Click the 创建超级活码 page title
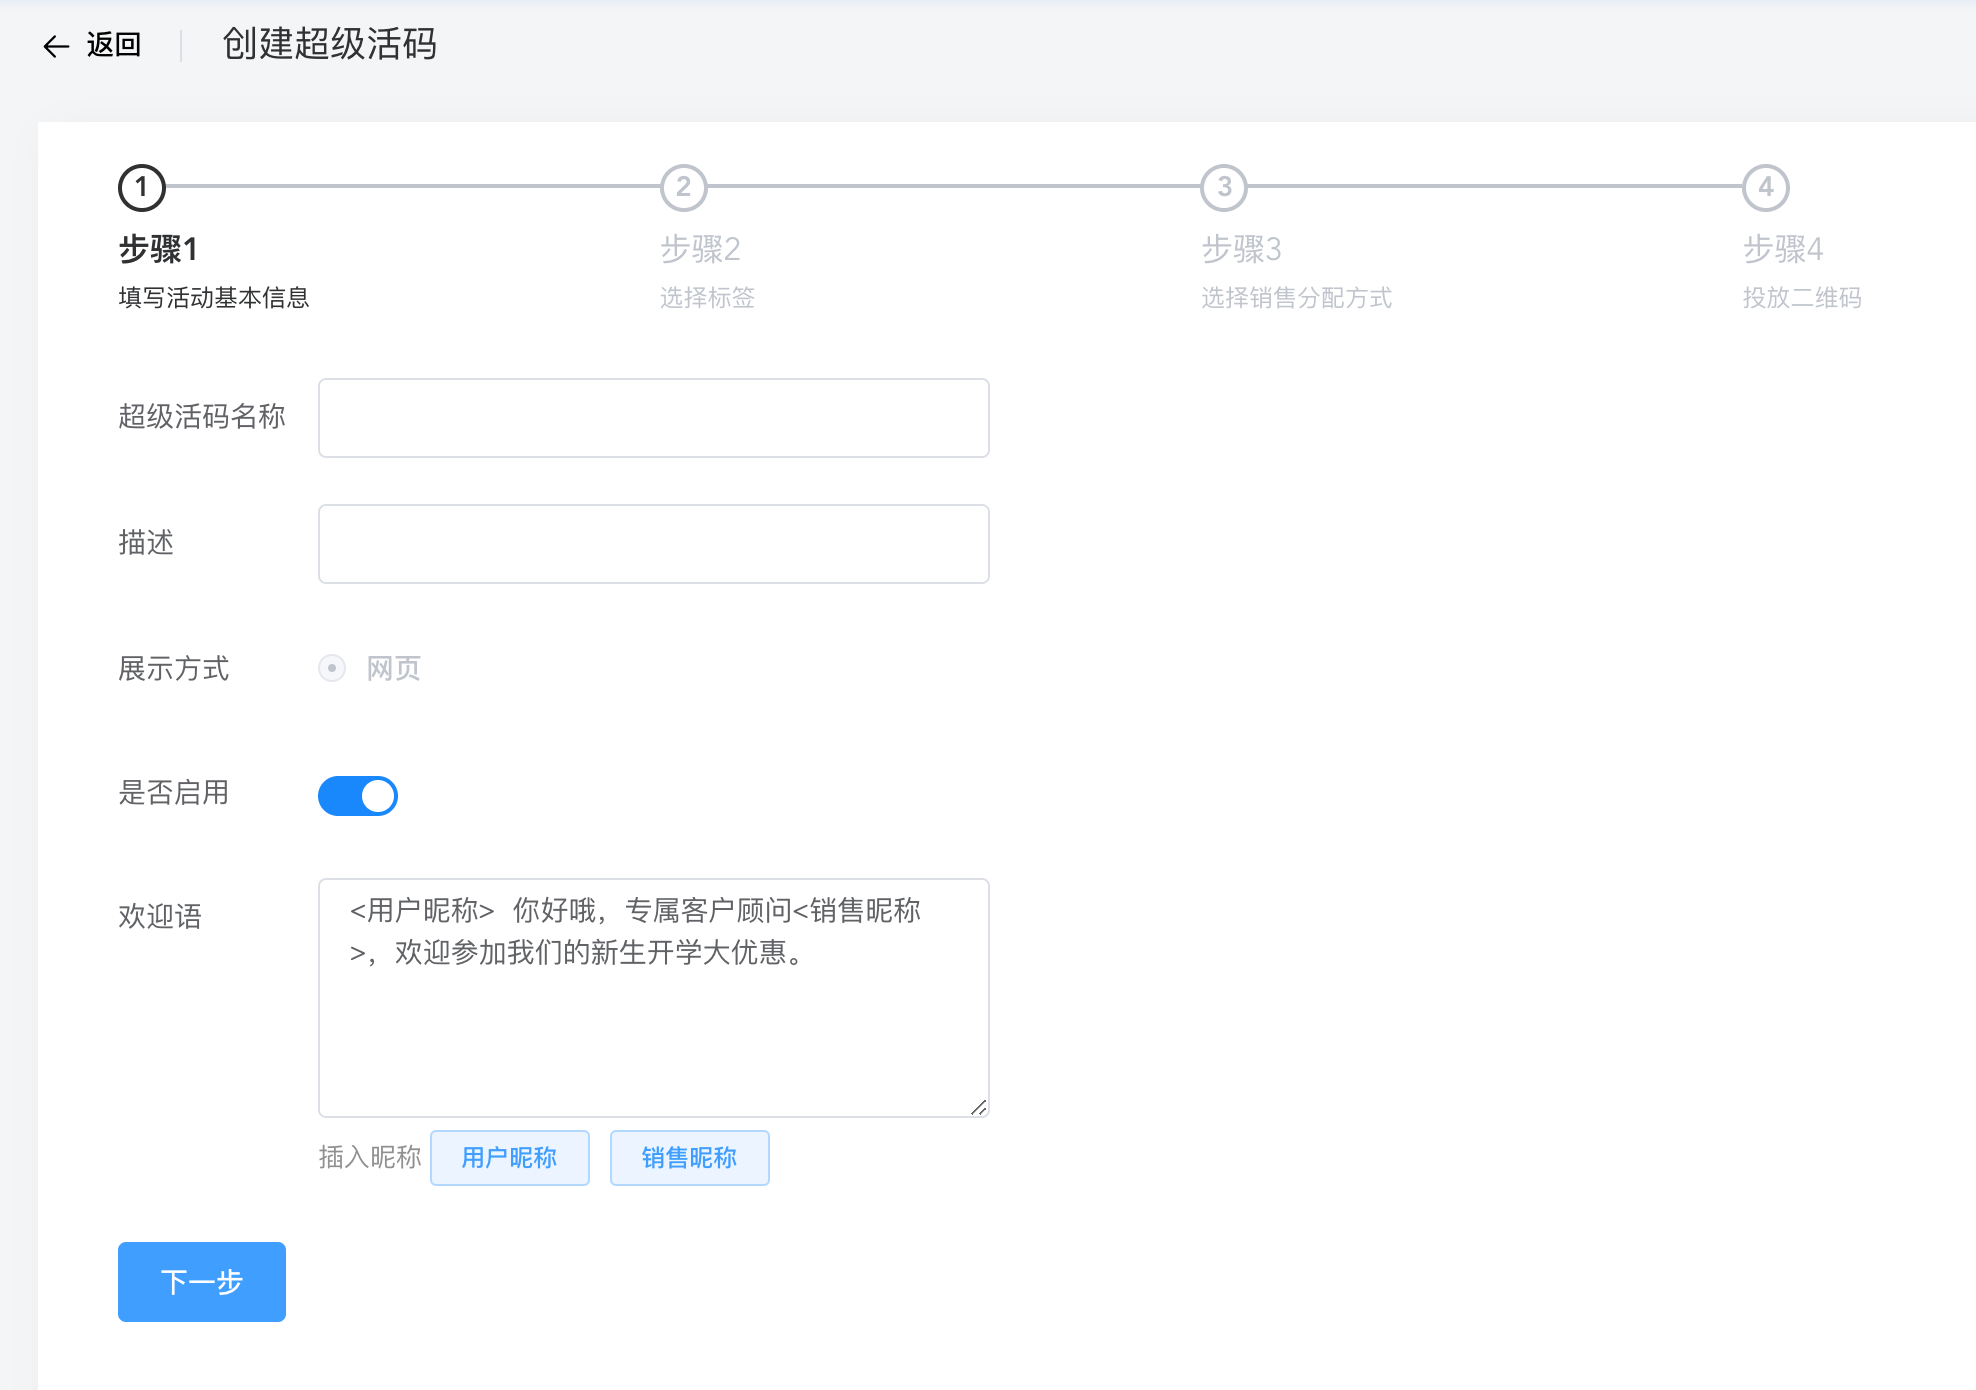The width and height of the screenshot is (1976, 1390). 329,44
